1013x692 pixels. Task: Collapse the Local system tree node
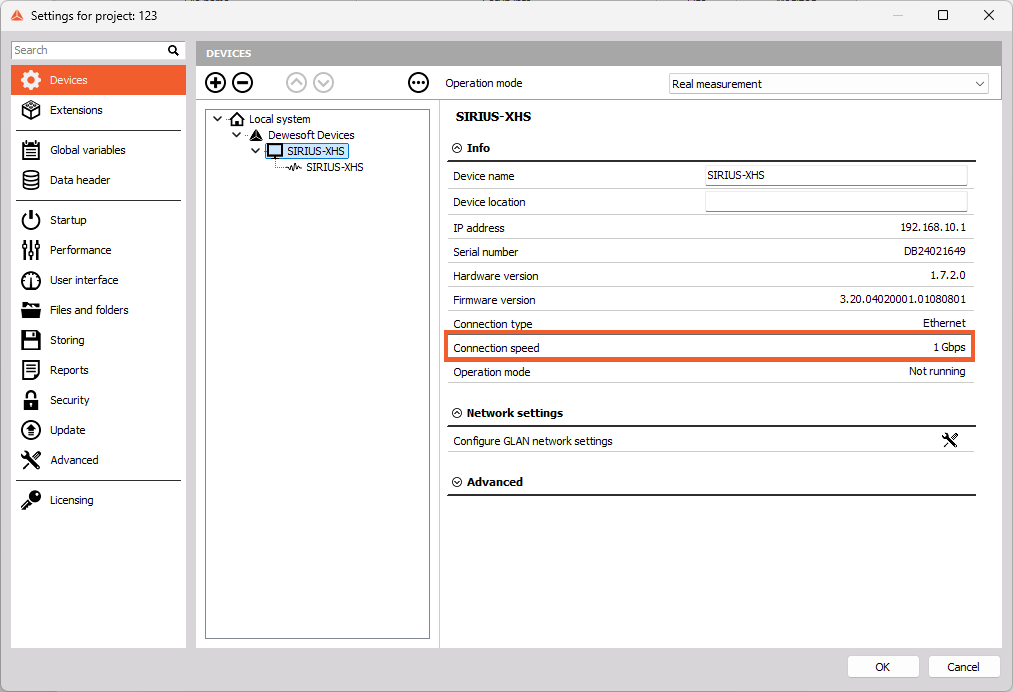[218, 119]
